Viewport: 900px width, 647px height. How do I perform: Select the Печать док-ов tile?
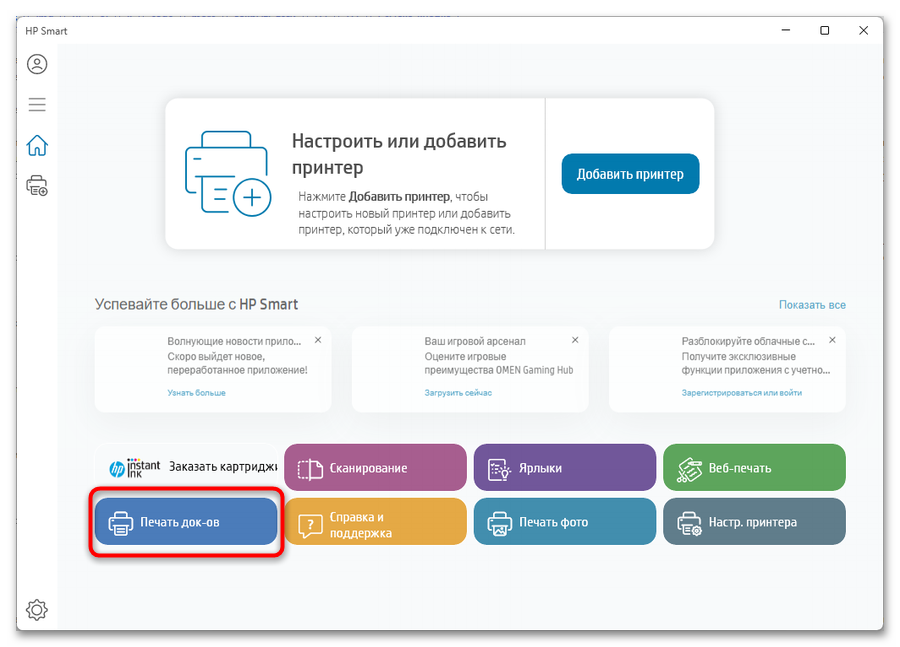(x=186, y=521)
